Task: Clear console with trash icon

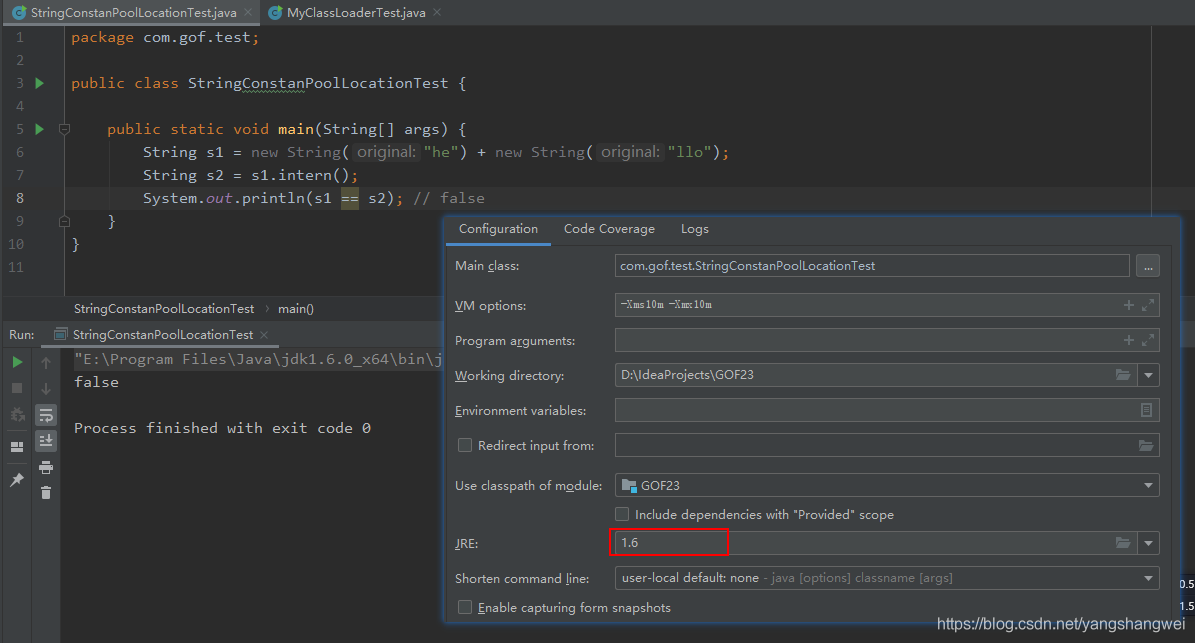Action: [46, 492]
